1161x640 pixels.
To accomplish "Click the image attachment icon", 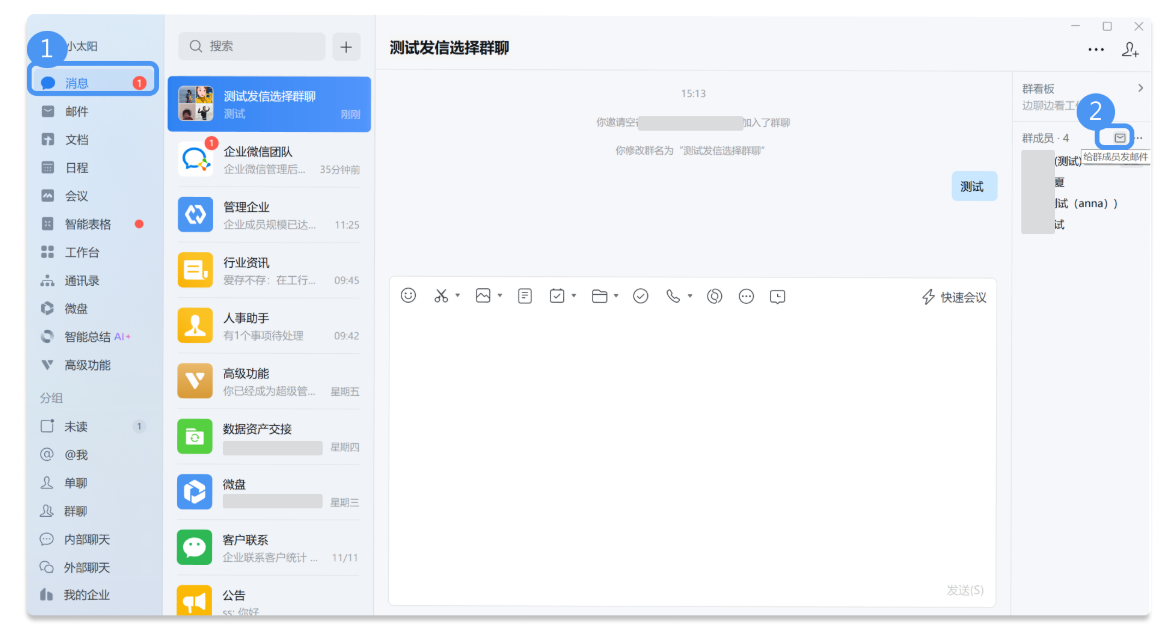I will pos(485,295).
